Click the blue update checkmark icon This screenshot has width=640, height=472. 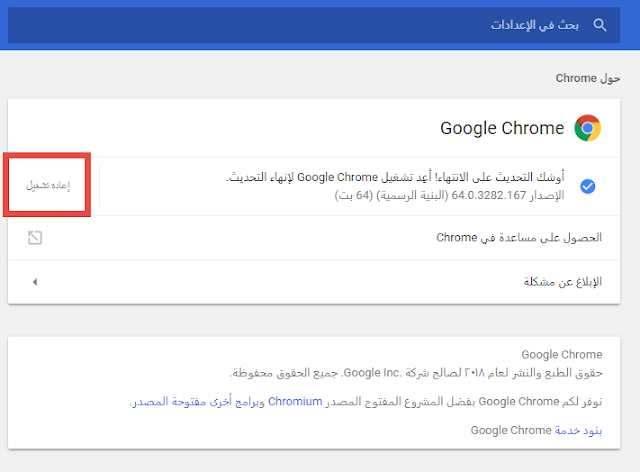[x=587, y=186]
